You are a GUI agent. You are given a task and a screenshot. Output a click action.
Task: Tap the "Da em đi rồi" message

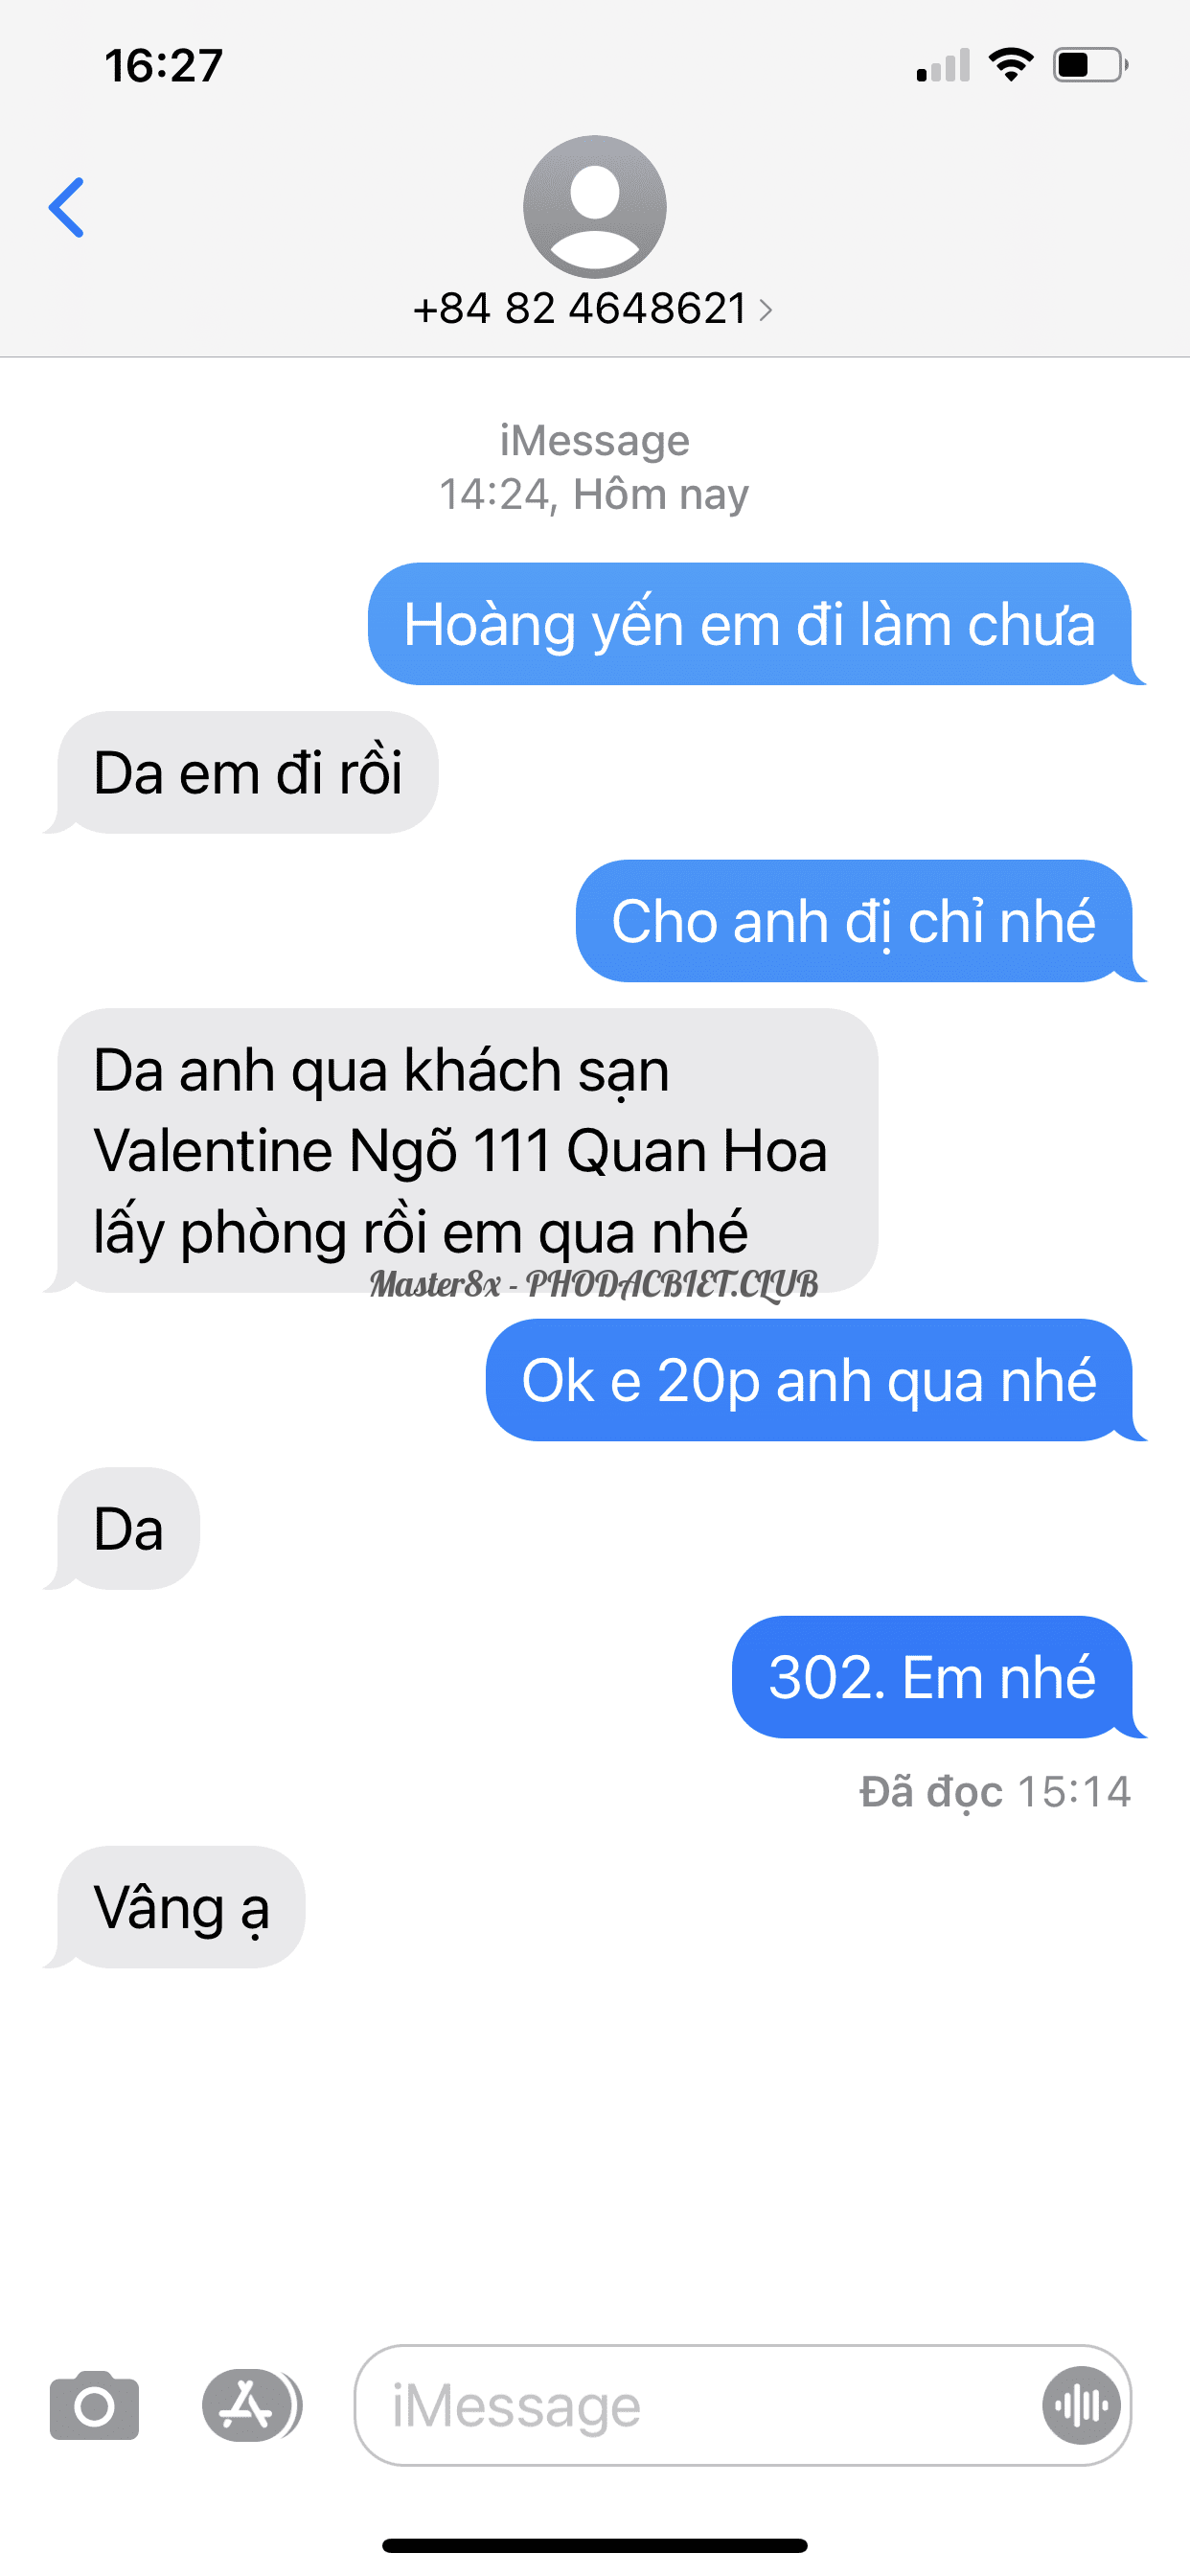241,772
